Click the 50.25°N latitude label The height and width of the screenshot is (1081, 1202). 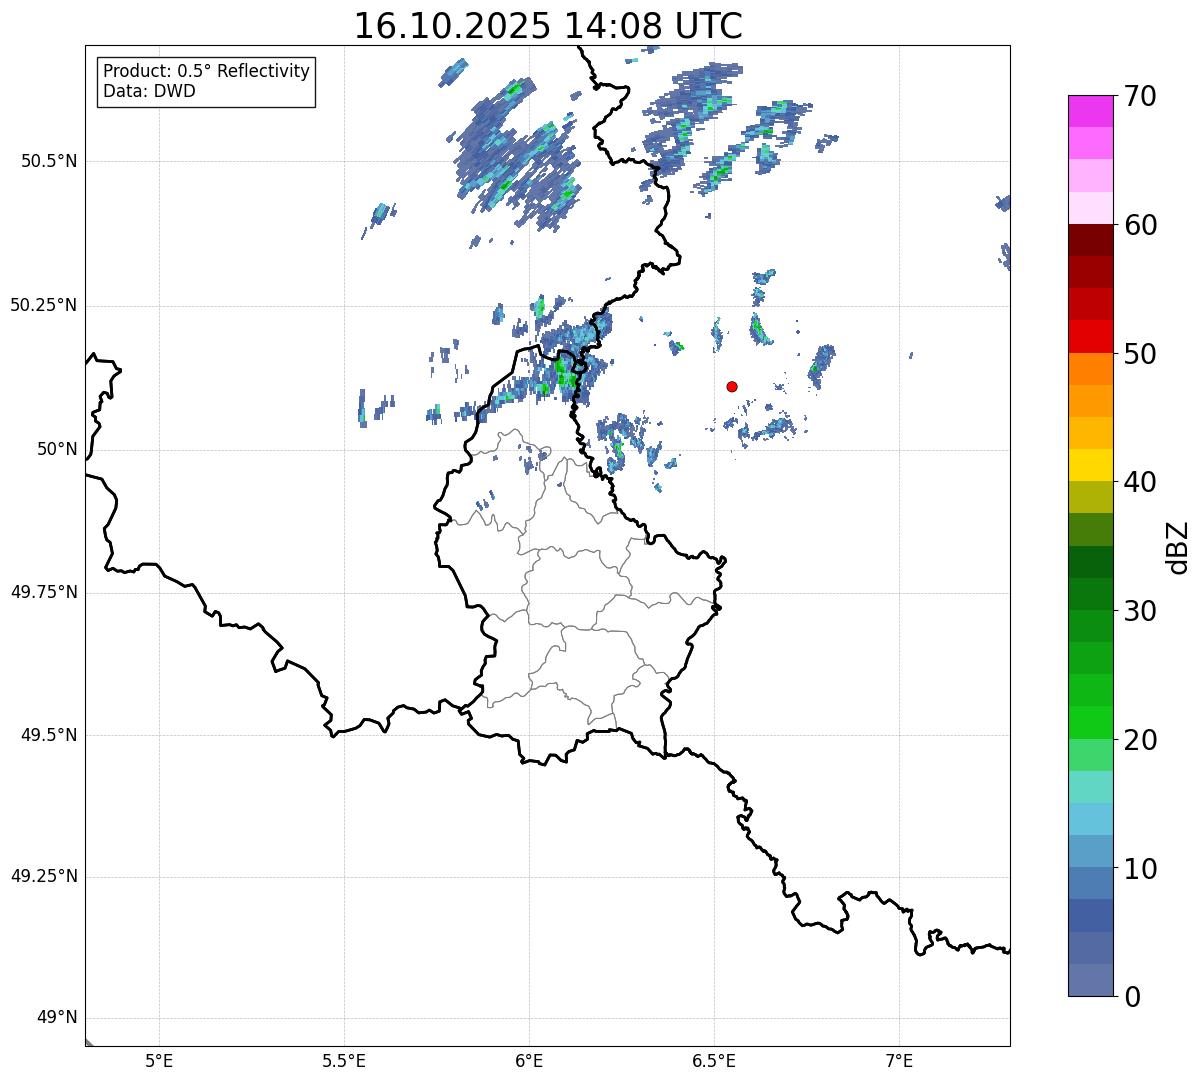pos(44,305)
